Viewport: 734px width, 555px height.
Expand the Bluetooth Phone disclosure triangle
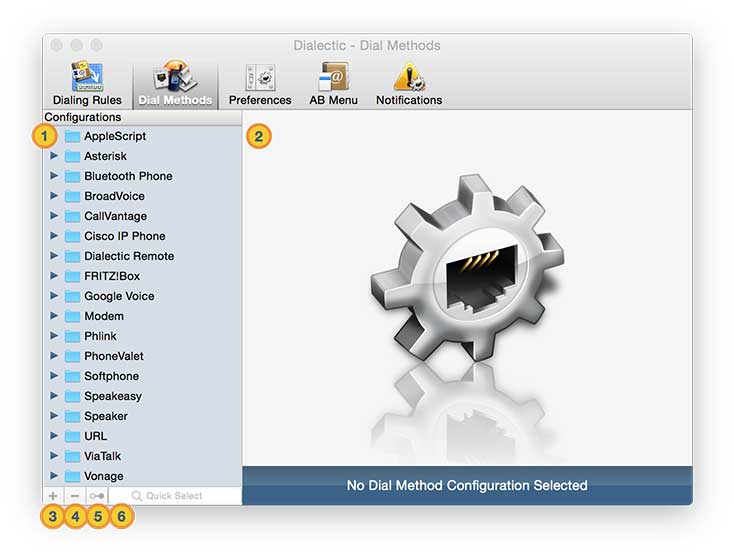pos(54,175)
